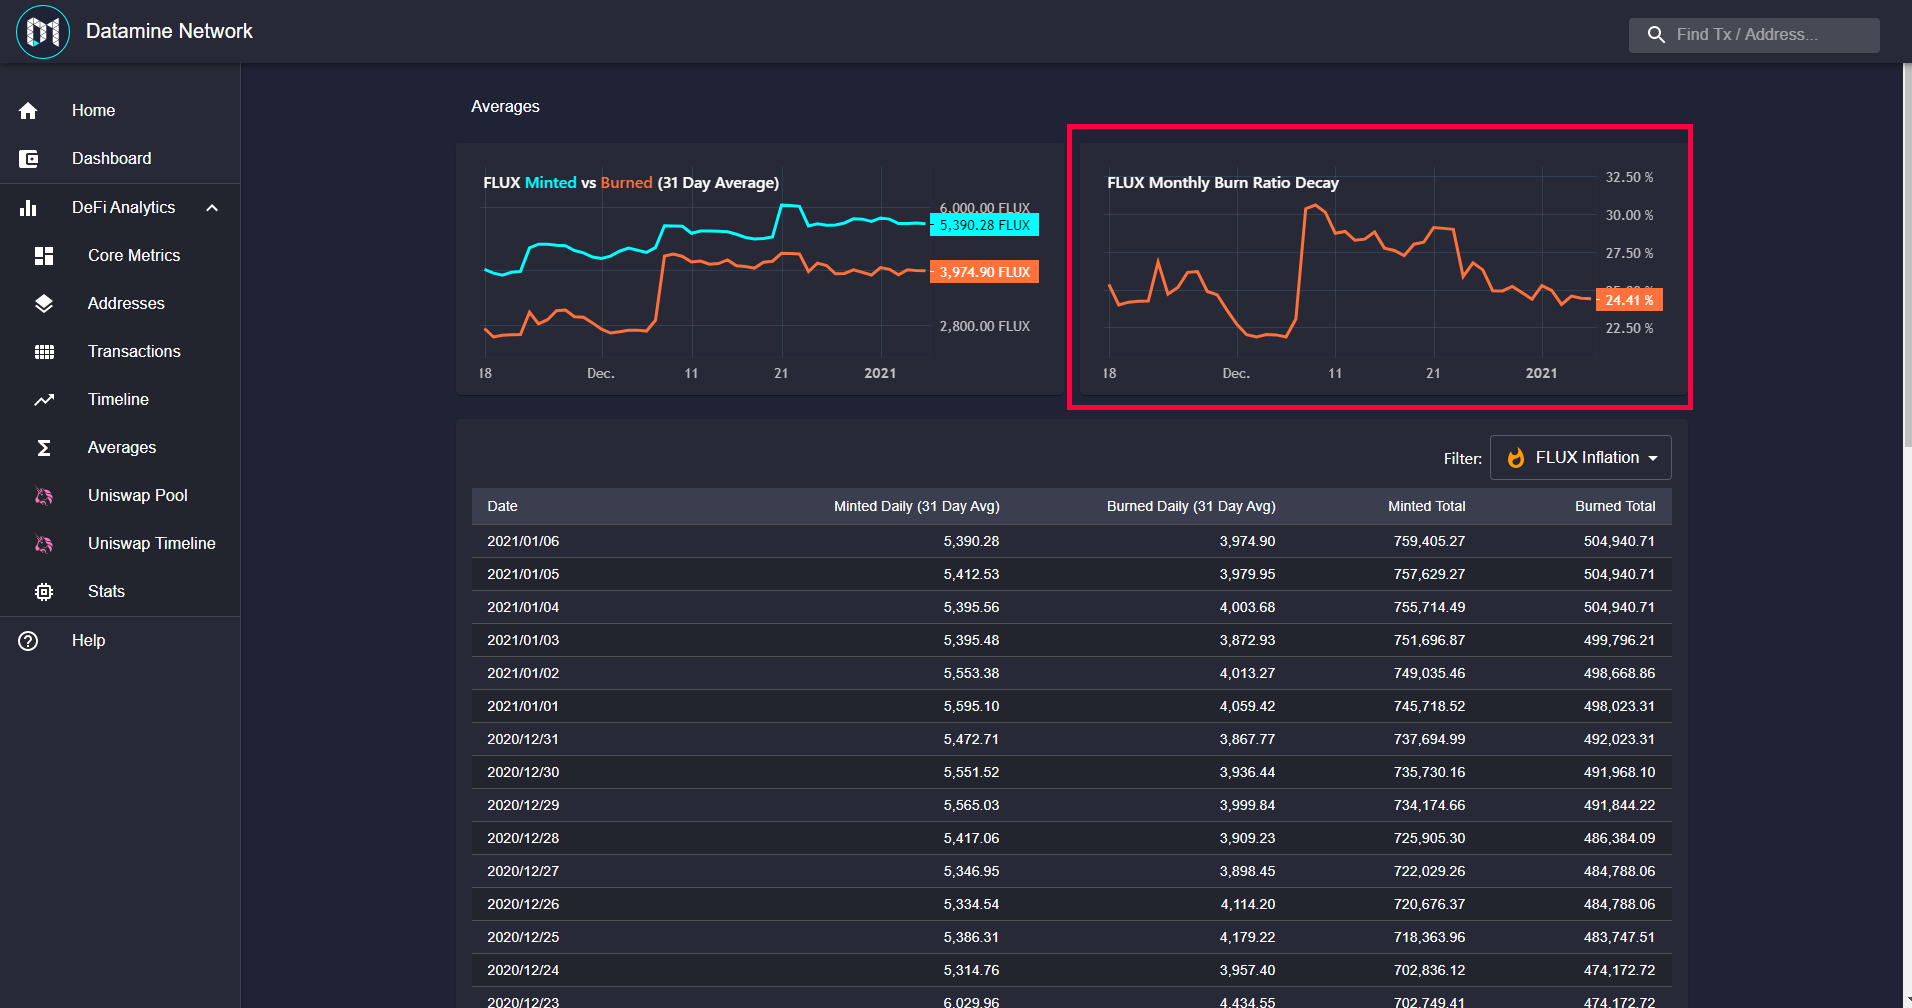Click the 24.41 % chart label
Viewport: 1912px width, 1008px height.
coord(1629,300)
